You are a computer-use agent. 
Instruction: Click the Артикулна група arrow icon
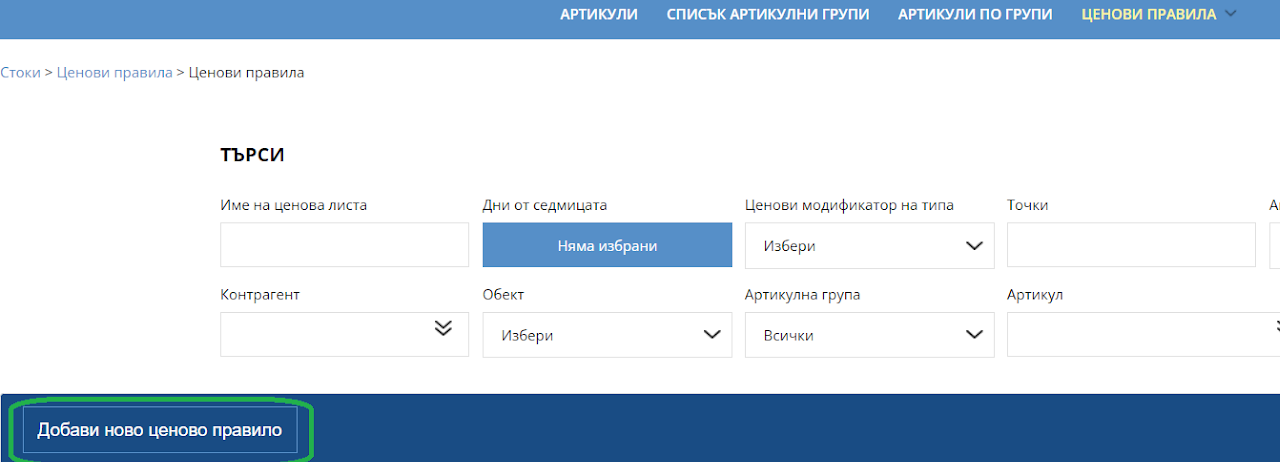(974, 334)
